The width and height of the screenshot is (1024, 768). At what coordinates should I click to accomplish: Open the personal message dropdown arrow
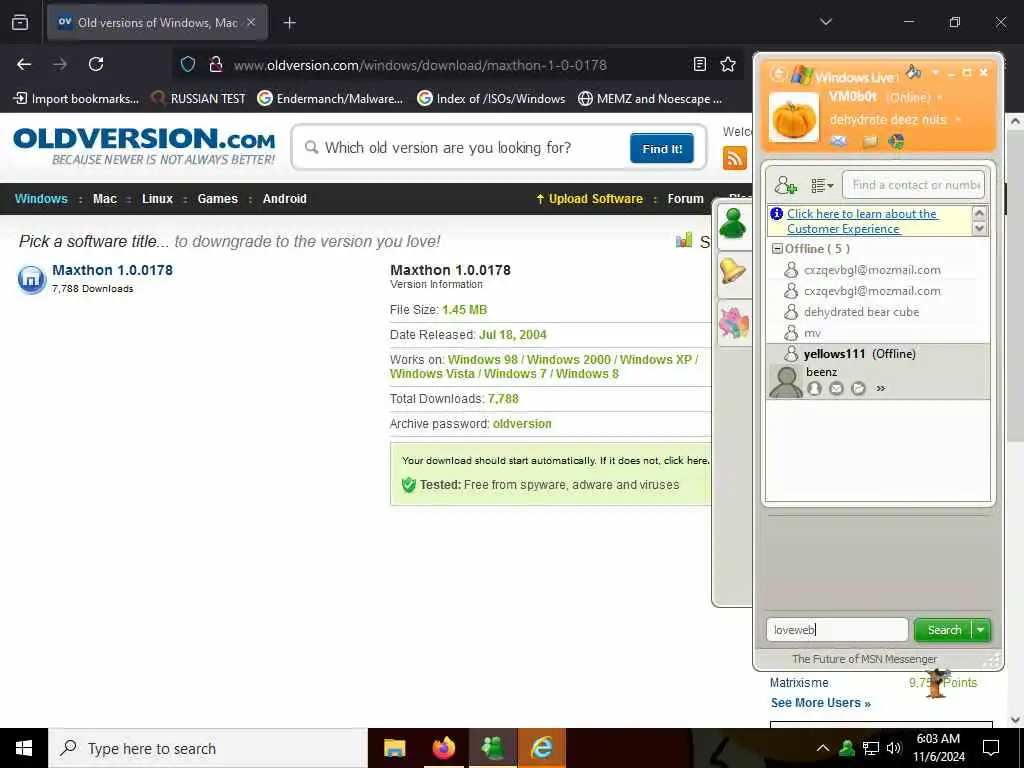pyautogui.click(x=958, y=120)
